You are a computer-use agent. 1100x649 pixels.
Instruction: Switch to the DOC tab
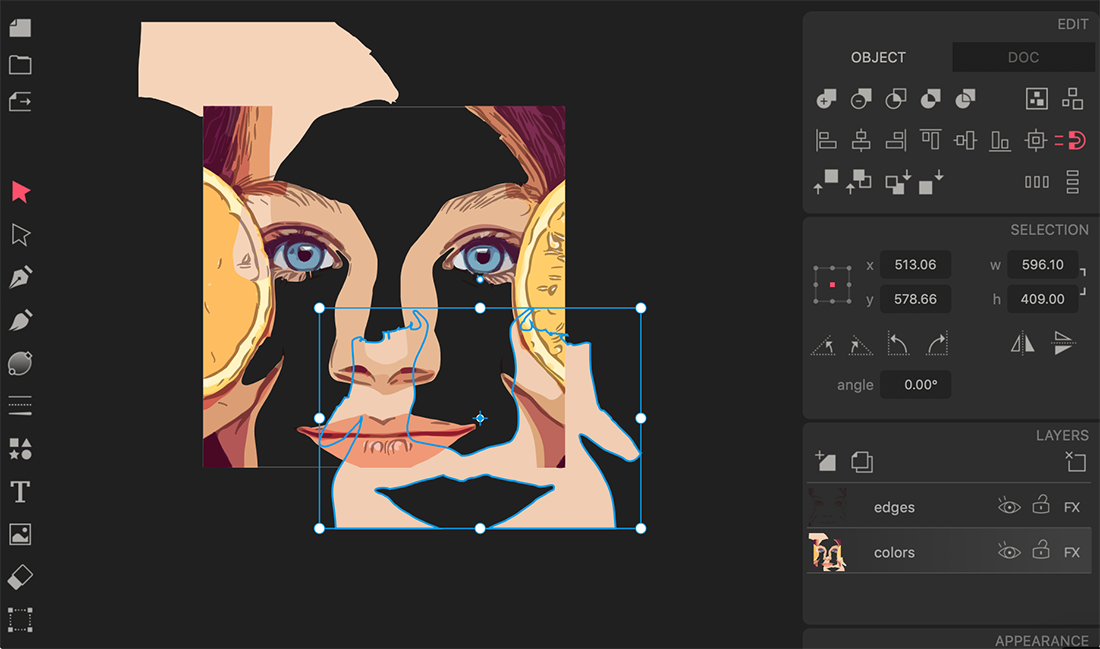coord(1023,58)
